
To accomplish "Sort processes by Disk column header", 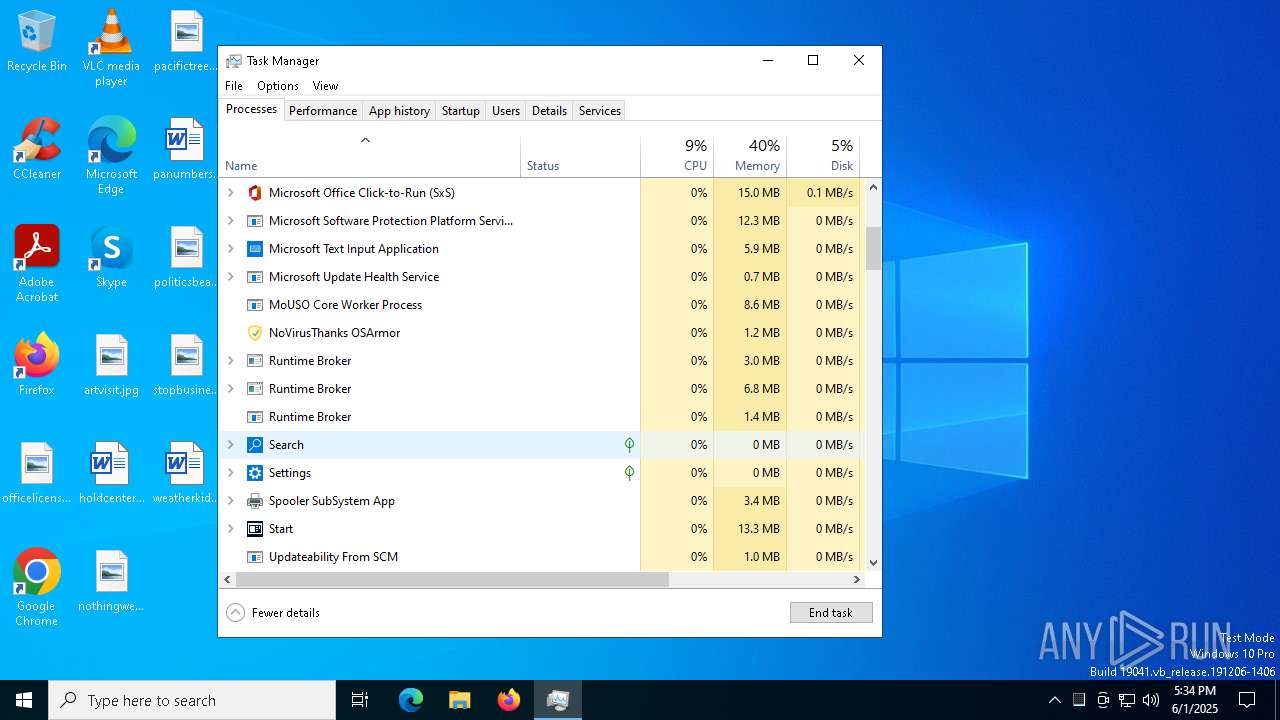I will click(x=823, y=156).
